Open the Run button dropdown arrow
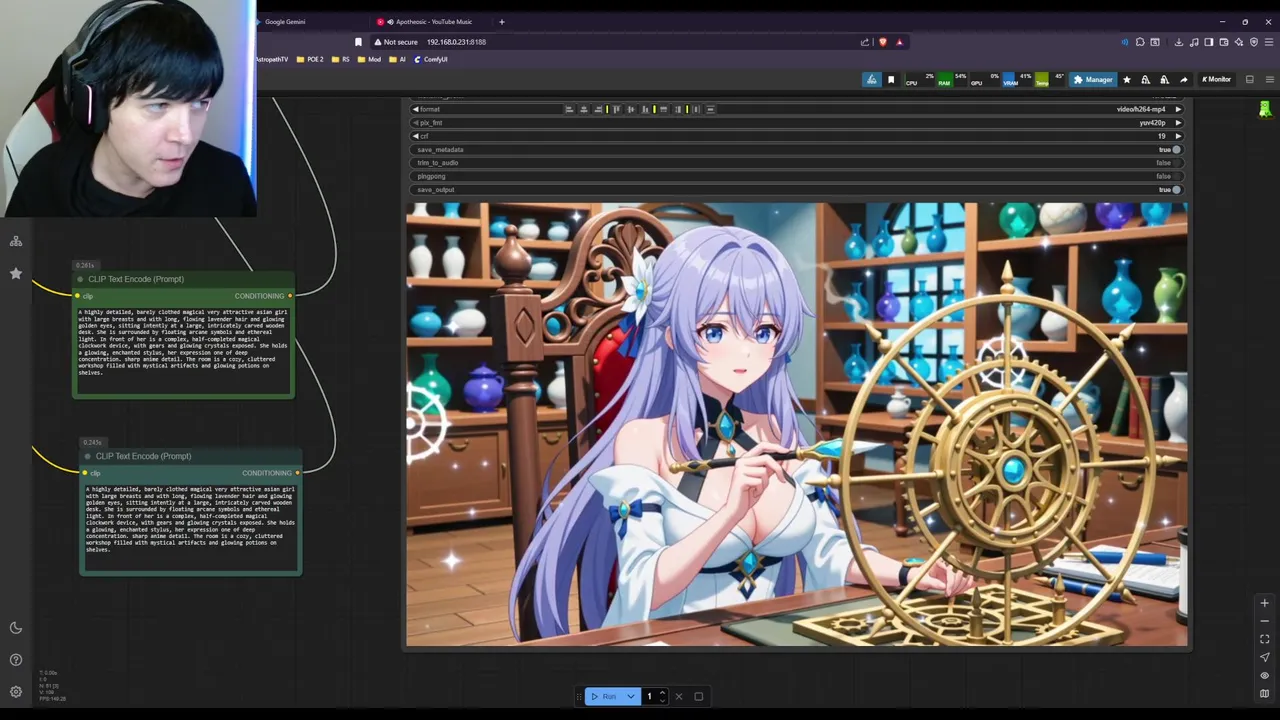The image size is (1280, 720). click(x=631, y=696)
